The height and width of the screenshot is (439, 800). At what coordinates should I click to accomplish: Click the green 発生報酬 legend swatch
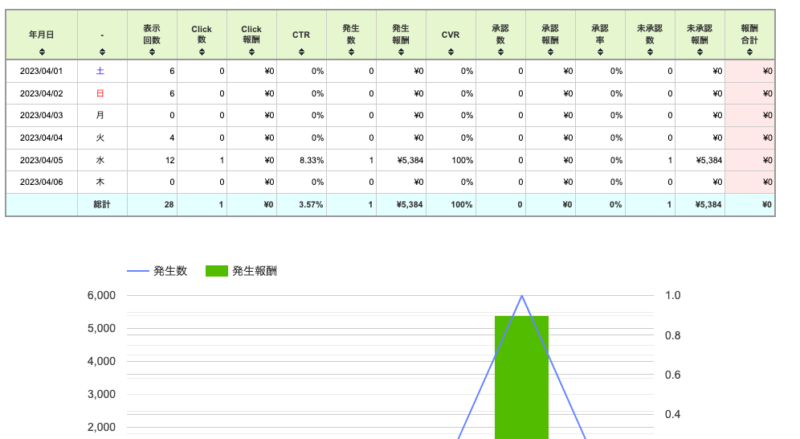(x=216, y=271)
